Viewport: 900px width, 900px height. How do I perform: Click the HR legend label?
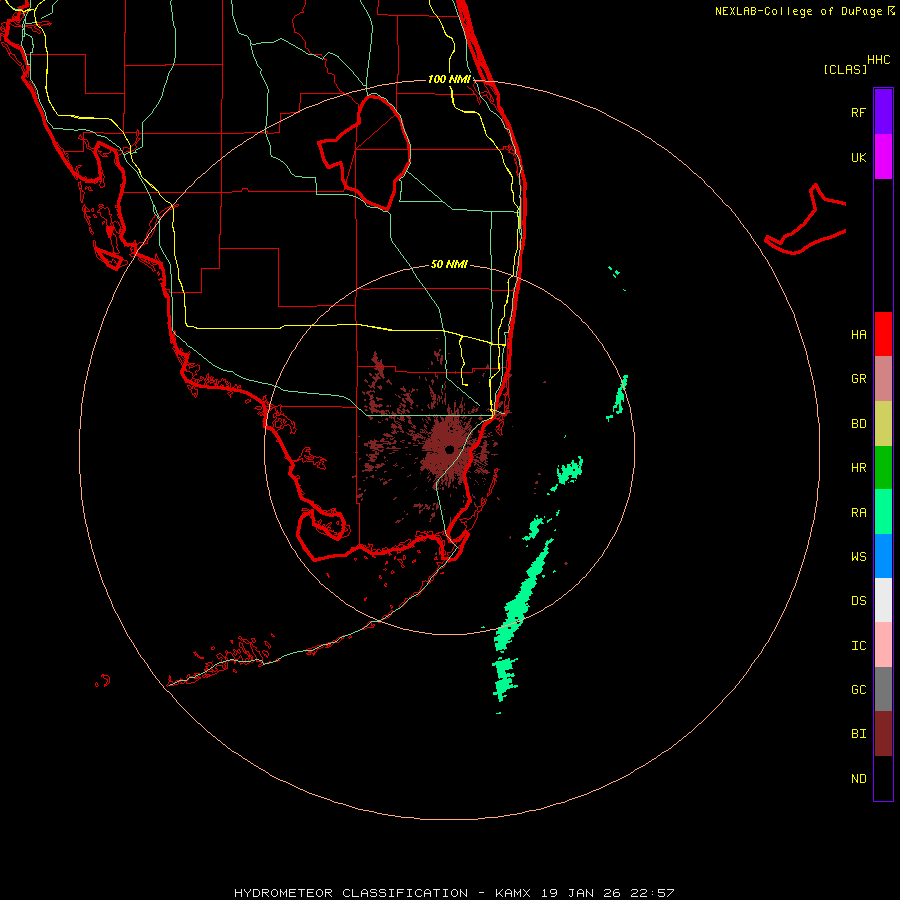pos(858,468)
